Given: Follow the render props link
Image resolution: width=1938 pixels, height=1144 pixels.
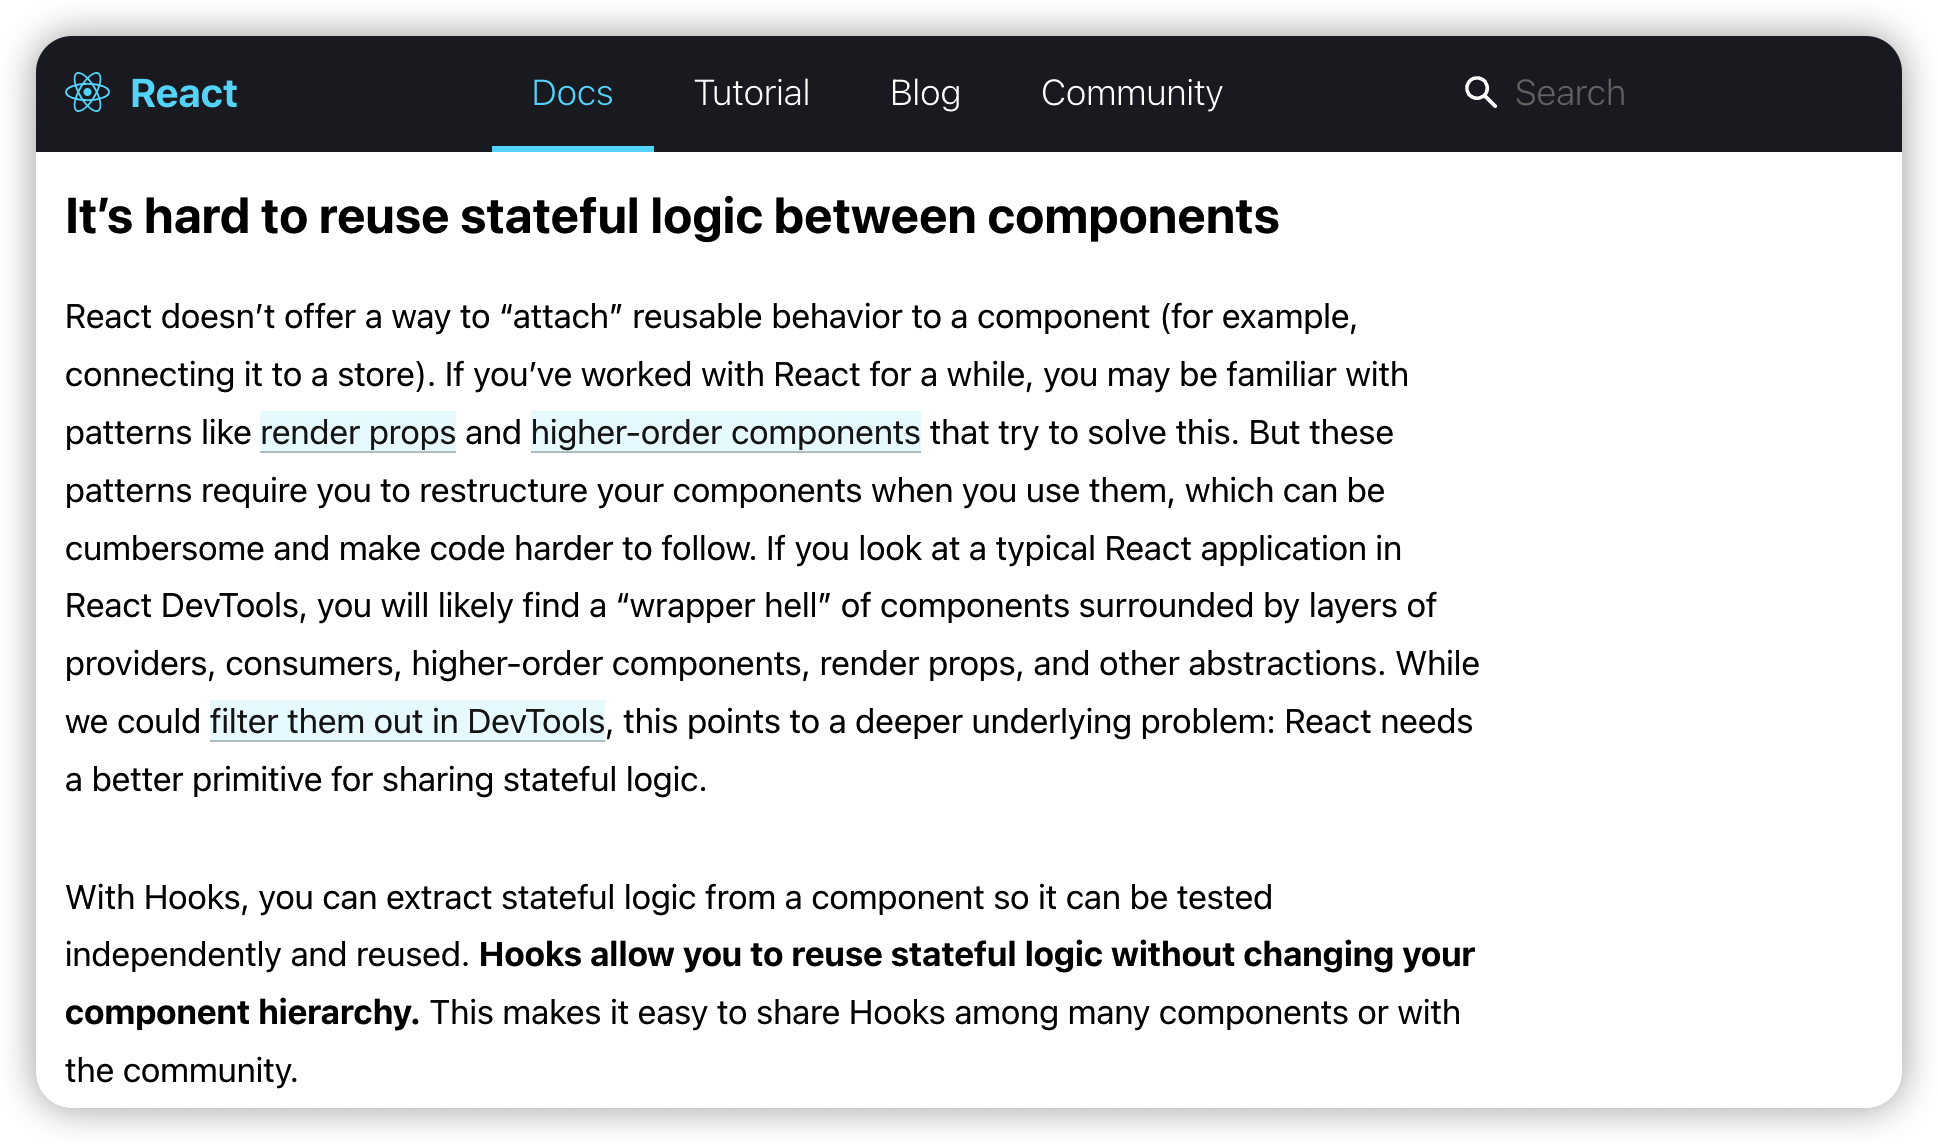Looking at the screenshot, I should tap(358, 432).
